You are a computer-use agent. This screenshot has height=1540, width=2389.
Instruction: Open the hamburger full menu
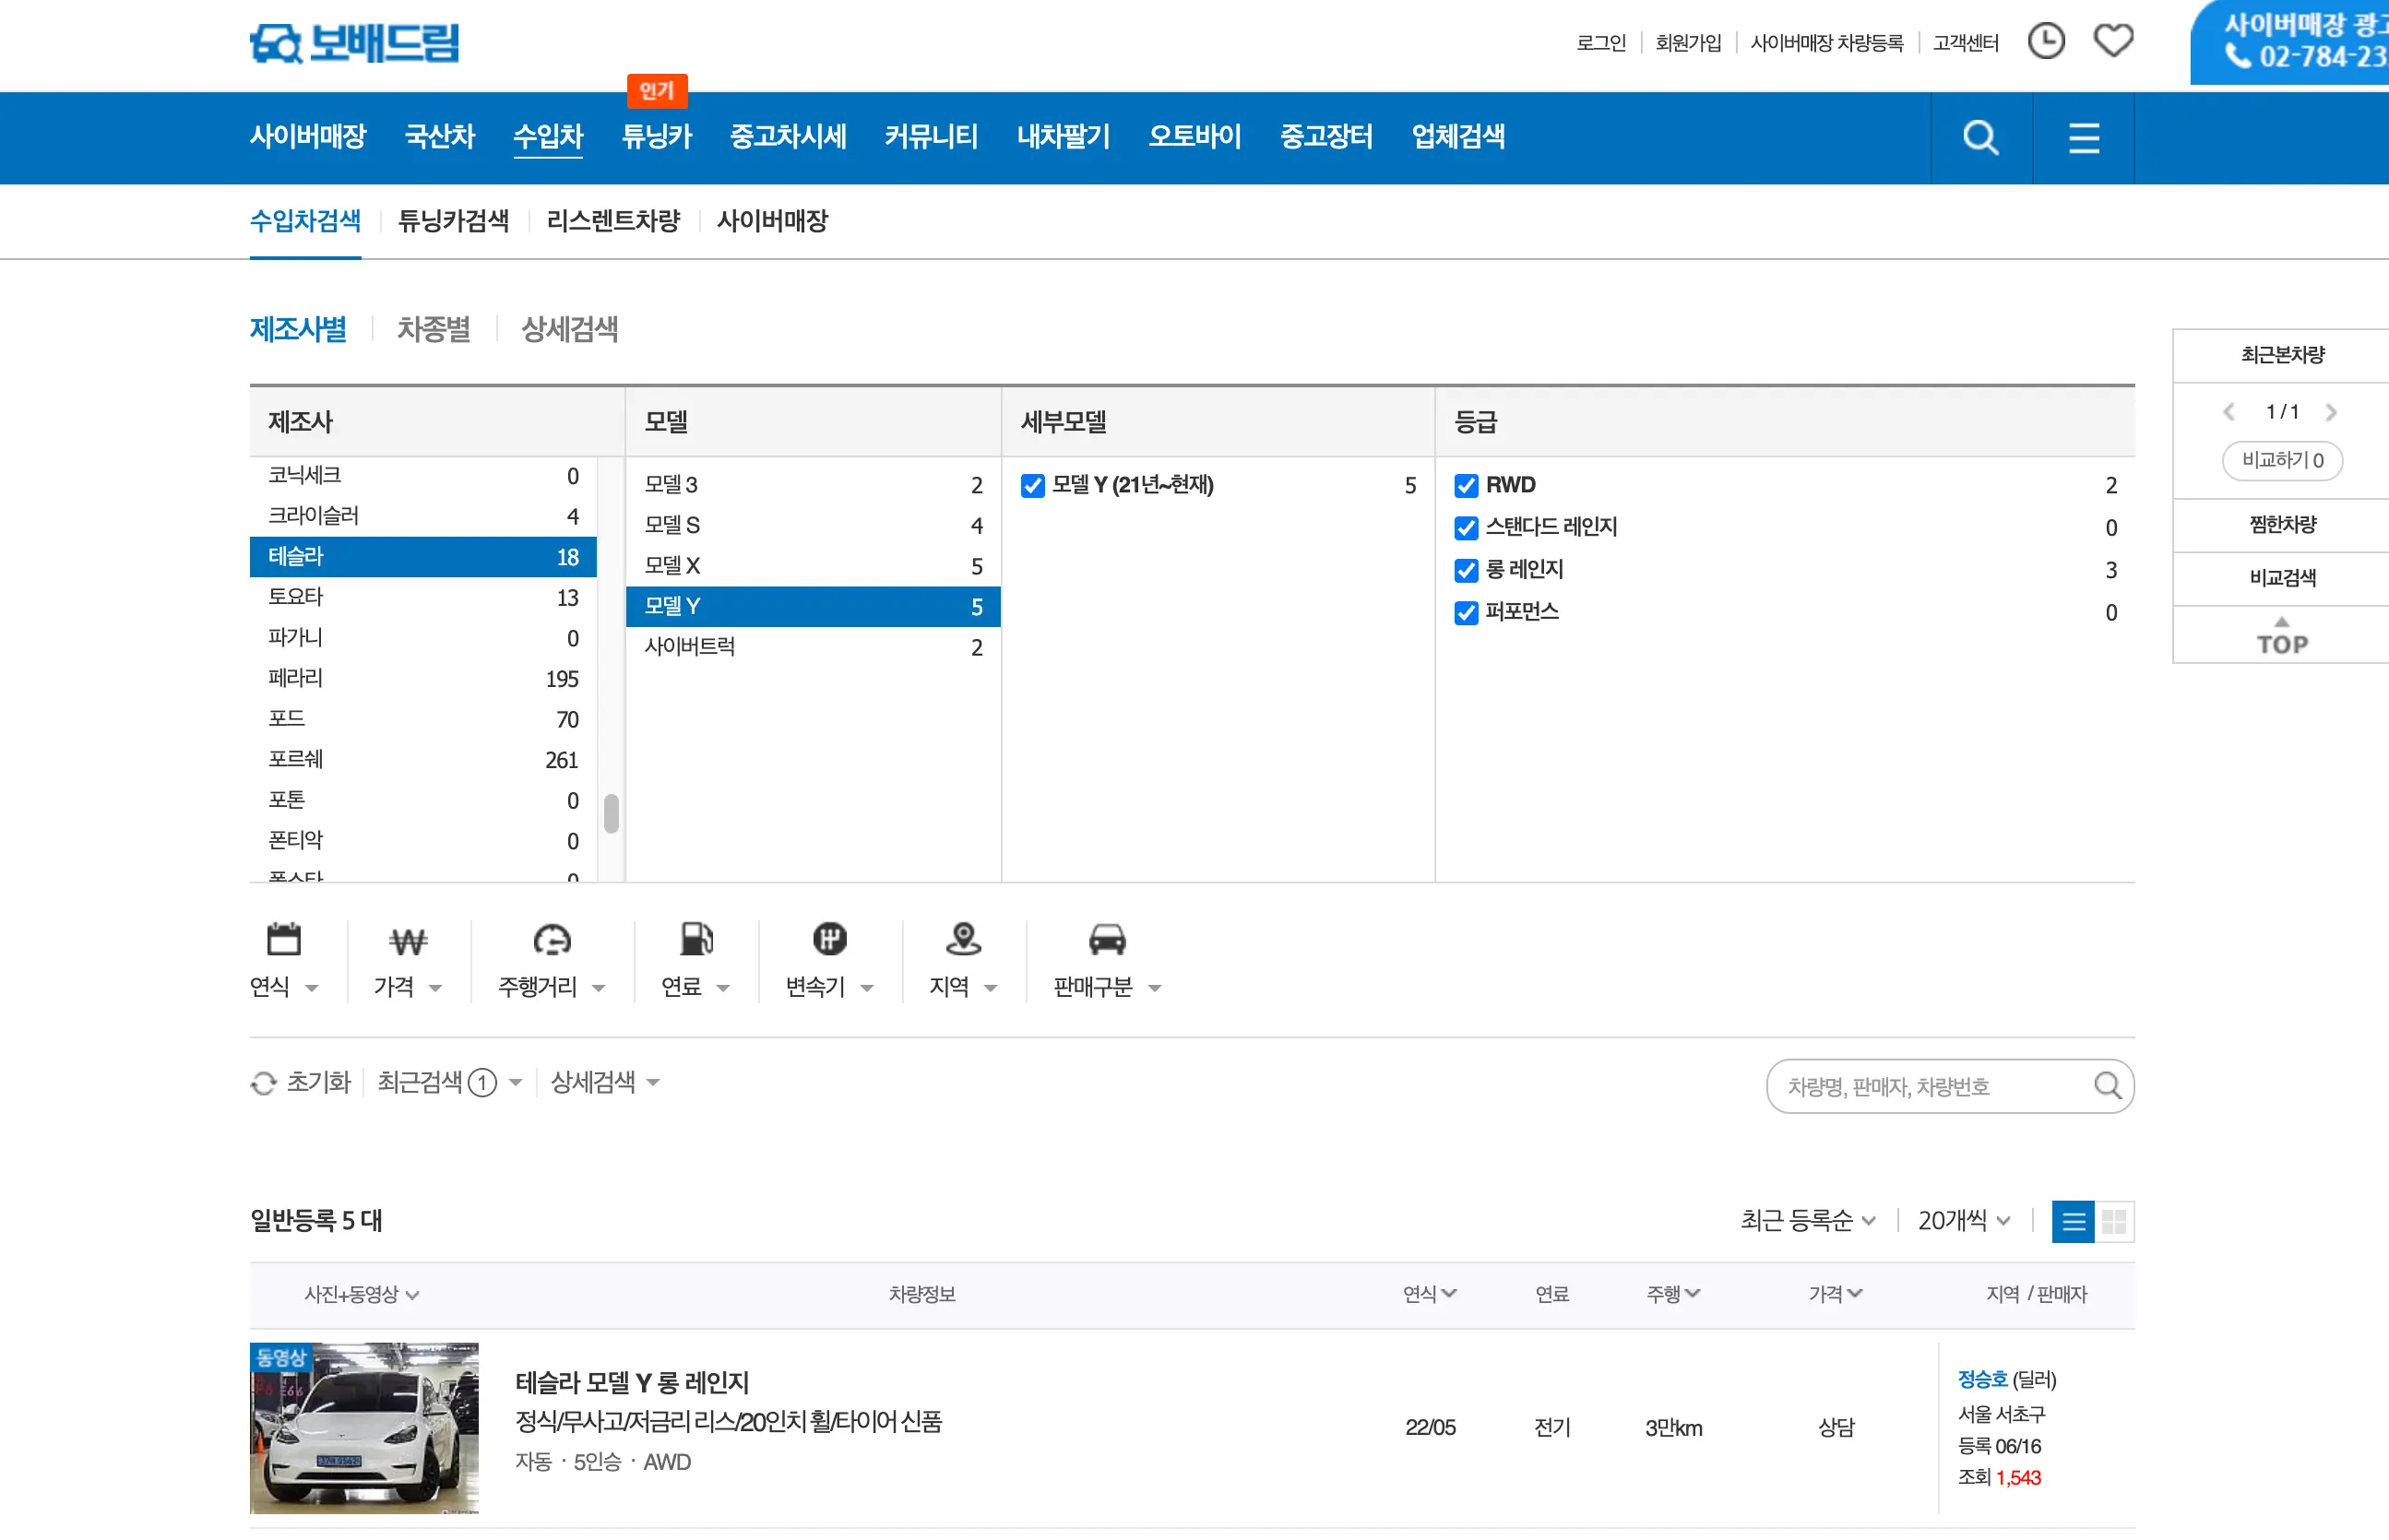[2083, 138]
